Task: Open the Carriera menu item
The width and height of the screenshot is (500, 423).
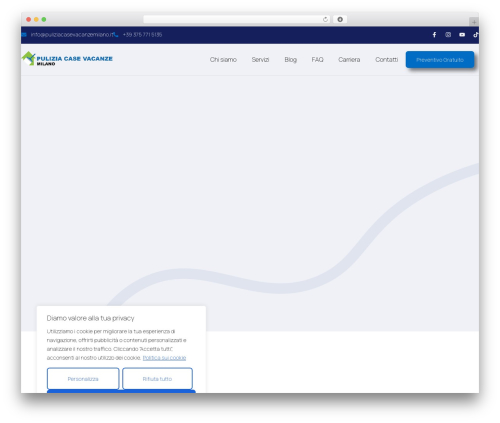Action: [x=349, y=60]
